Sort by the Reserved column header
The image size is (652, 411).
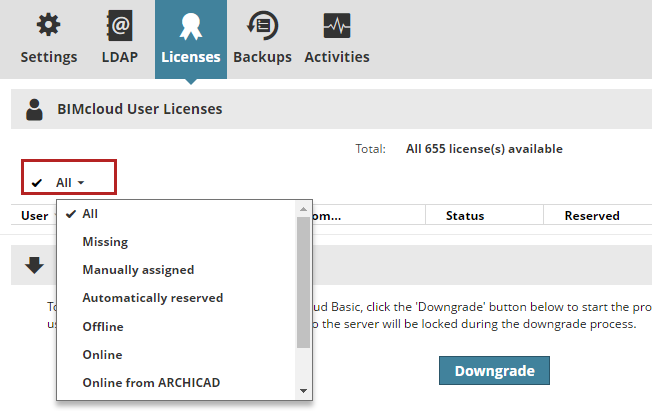(x=591, y=215)
